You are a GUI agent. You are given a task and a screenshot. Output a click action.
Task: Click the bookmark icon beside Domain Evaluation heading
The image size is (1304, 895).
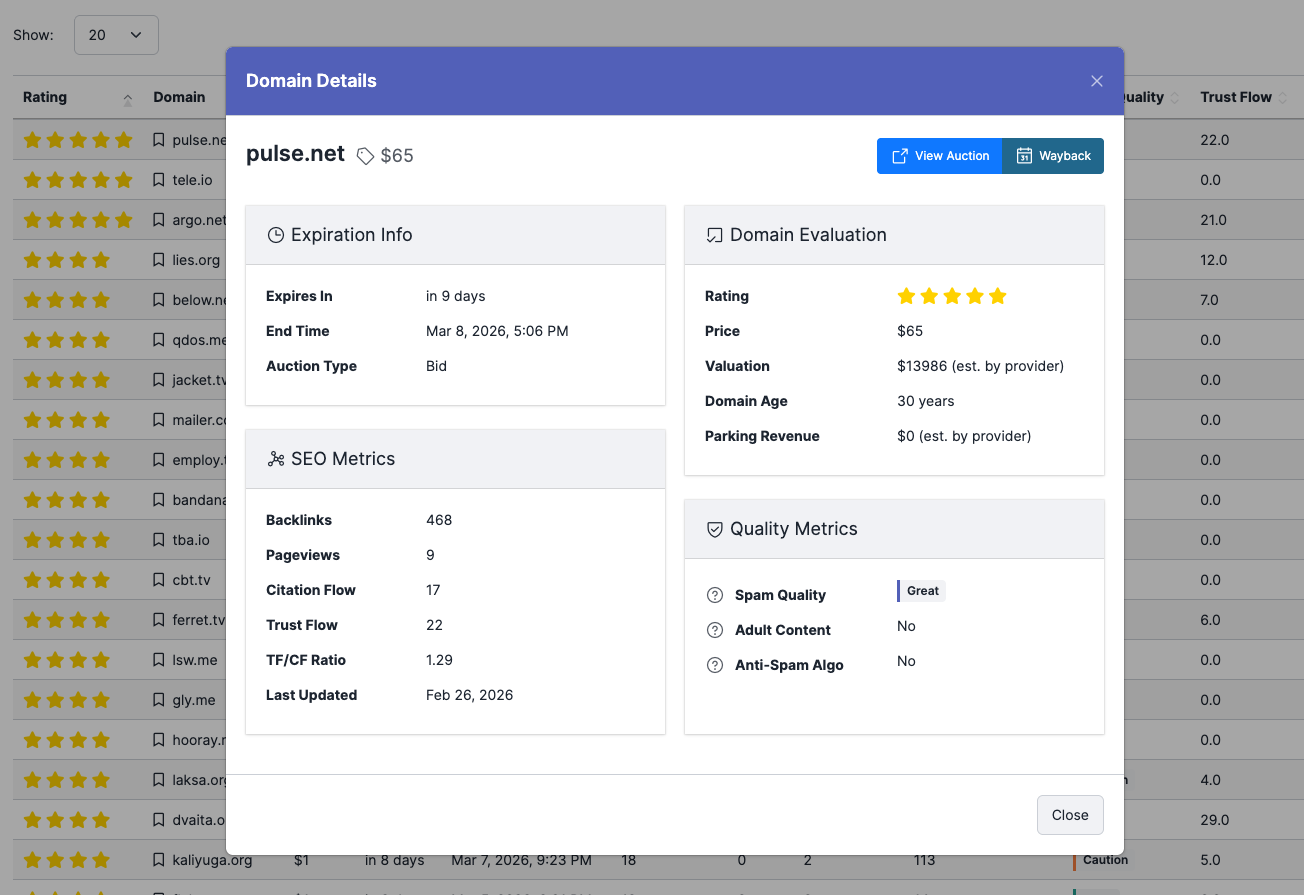coord(714,234)
